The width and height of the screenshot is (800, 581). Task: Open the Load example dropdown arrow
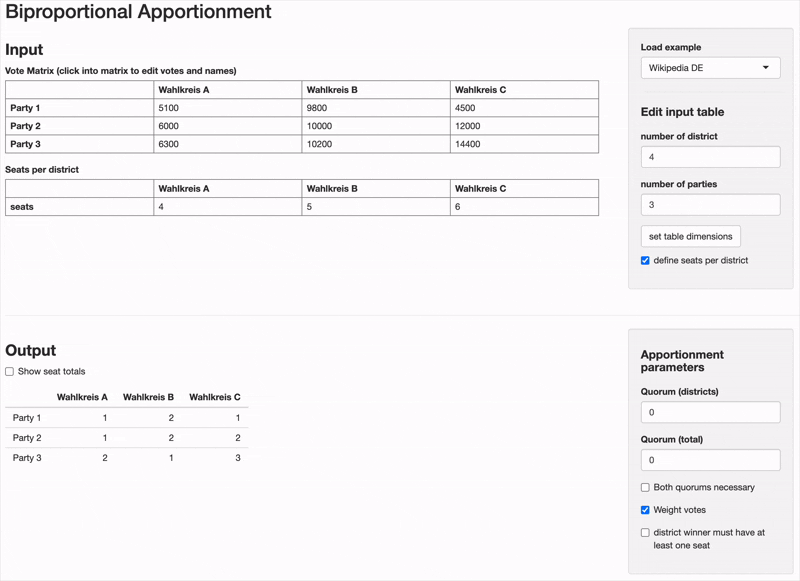click(766, 68)
